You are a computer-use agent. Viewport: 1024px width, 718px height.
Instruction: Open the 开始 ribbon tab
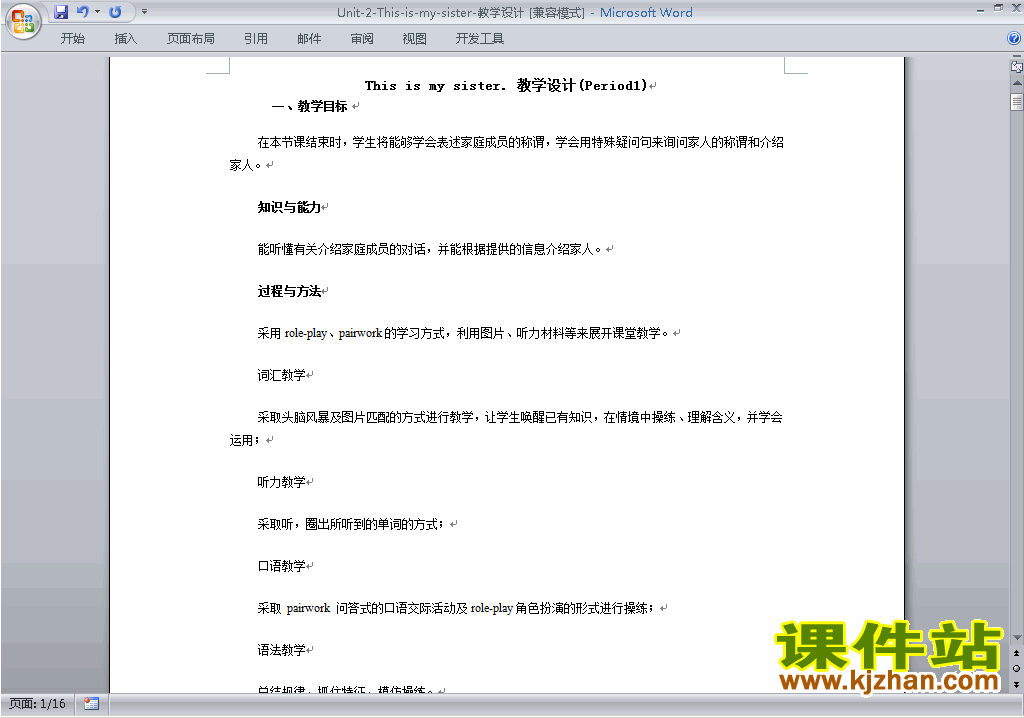(x=72, y=39)
